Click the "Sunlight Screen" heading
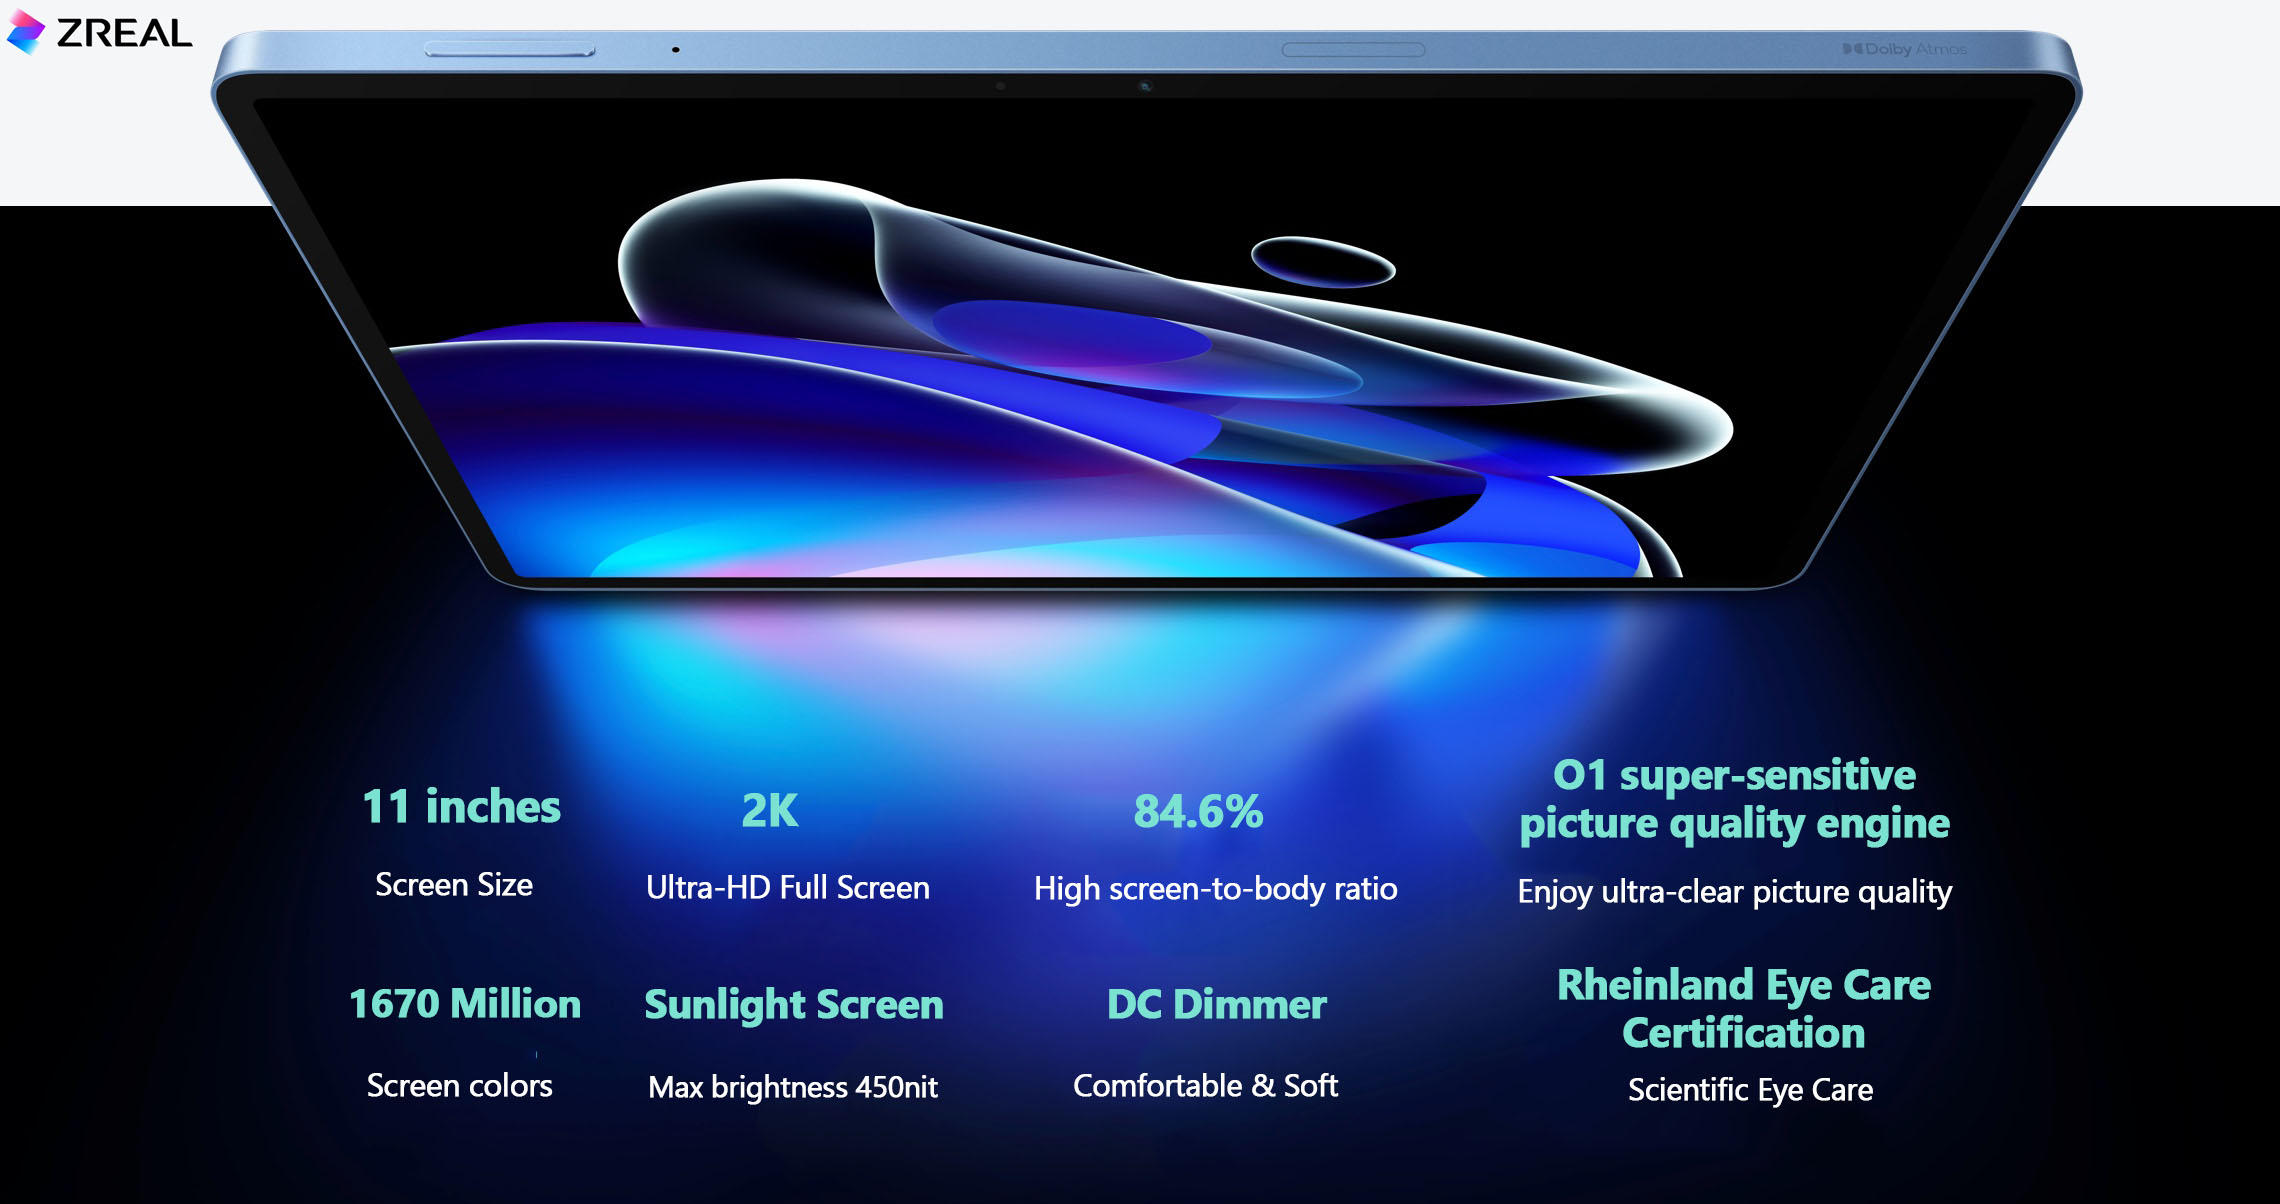This screenshot has height=1204, width=2280. (x=793, y=1005)
